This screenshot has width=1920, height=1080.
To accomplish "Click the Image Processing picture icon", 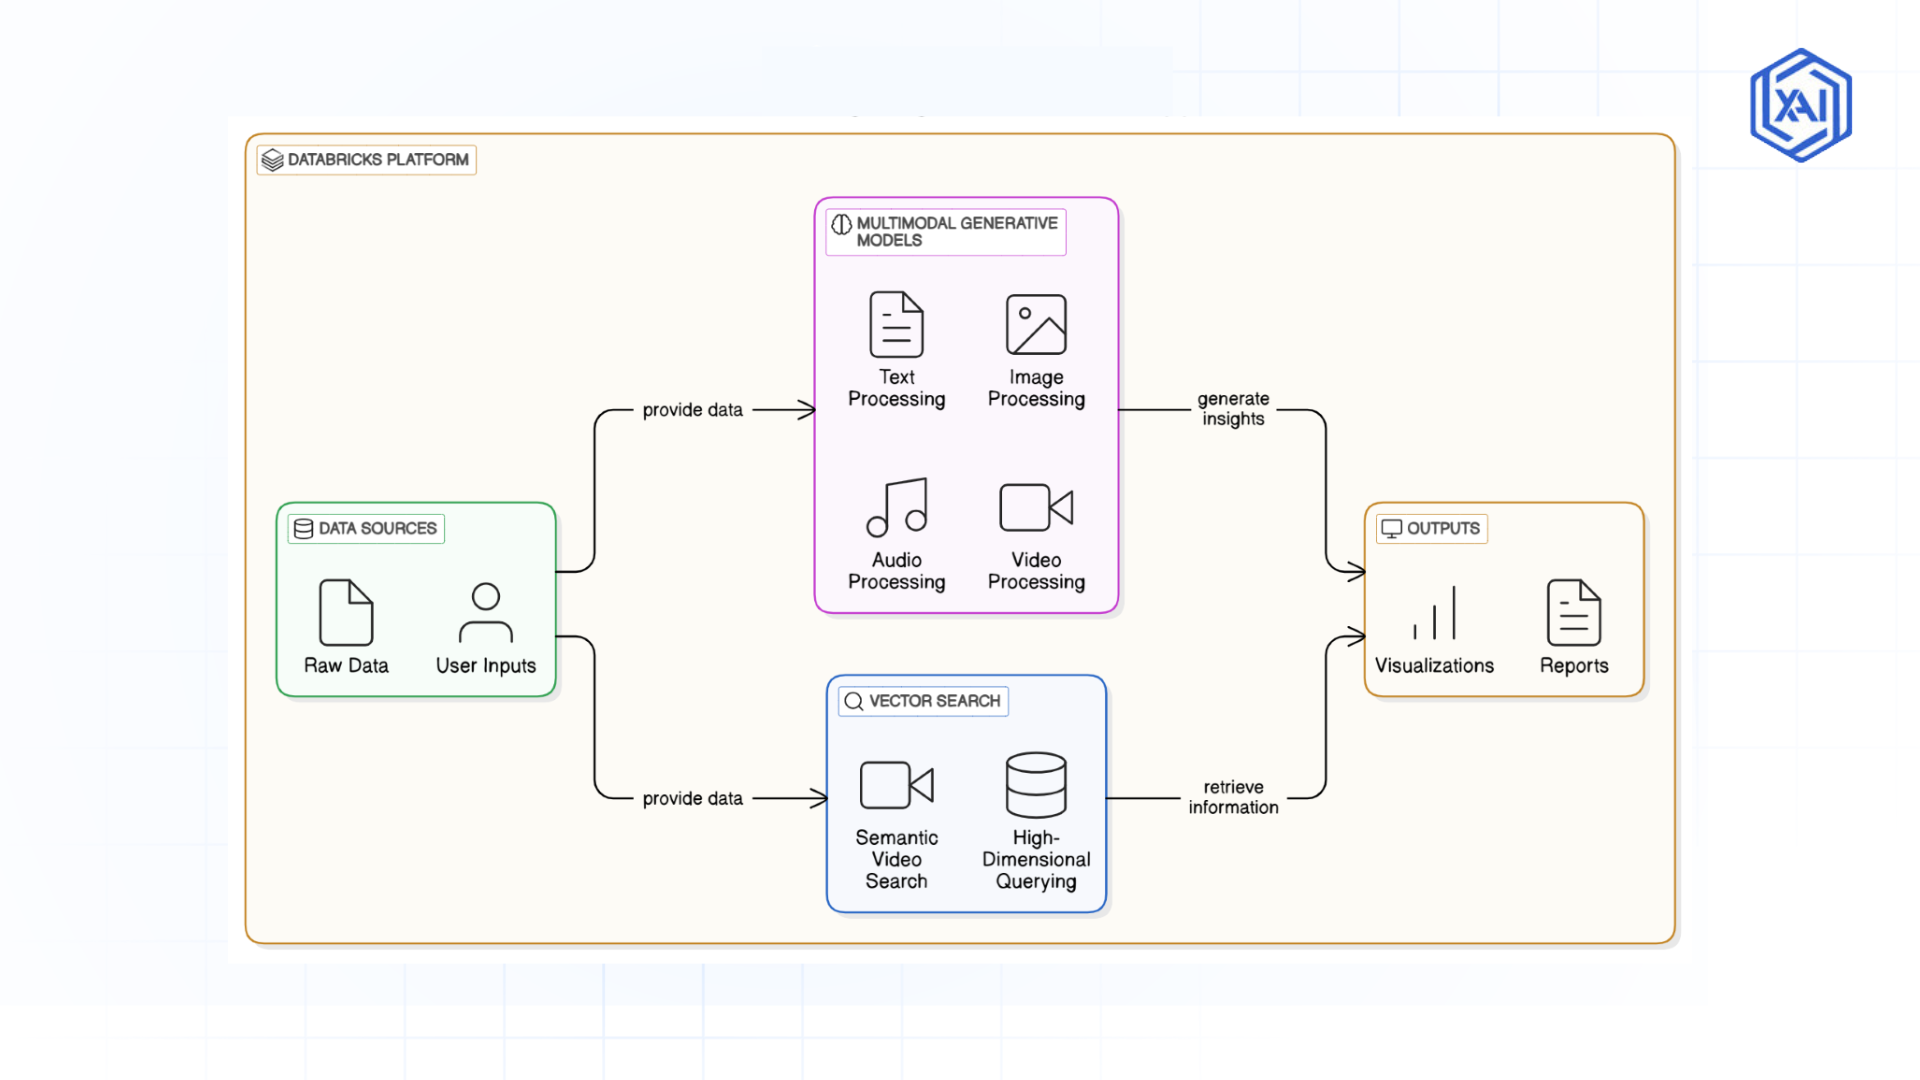I will point(1036,322).
